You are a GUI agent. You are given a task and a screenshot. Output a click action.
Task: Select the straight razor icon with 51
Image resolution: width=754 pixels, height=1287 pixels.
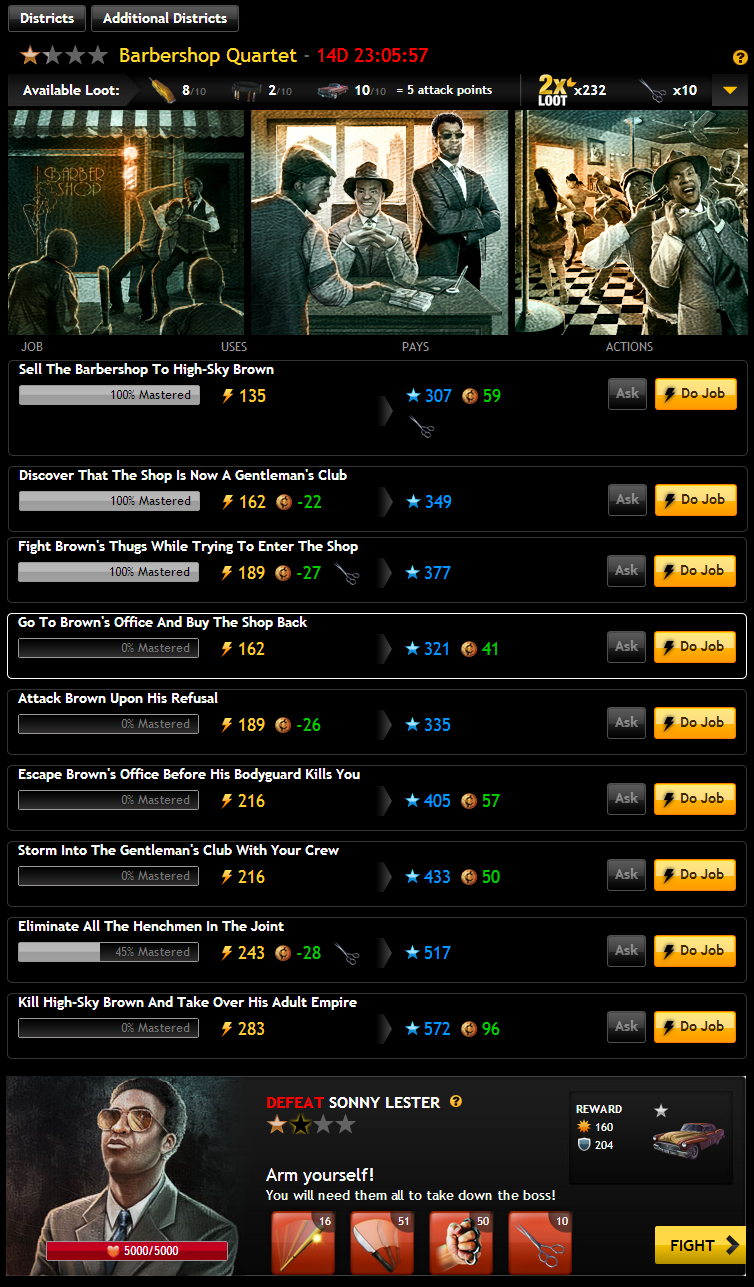click(x=382, y=1243)
